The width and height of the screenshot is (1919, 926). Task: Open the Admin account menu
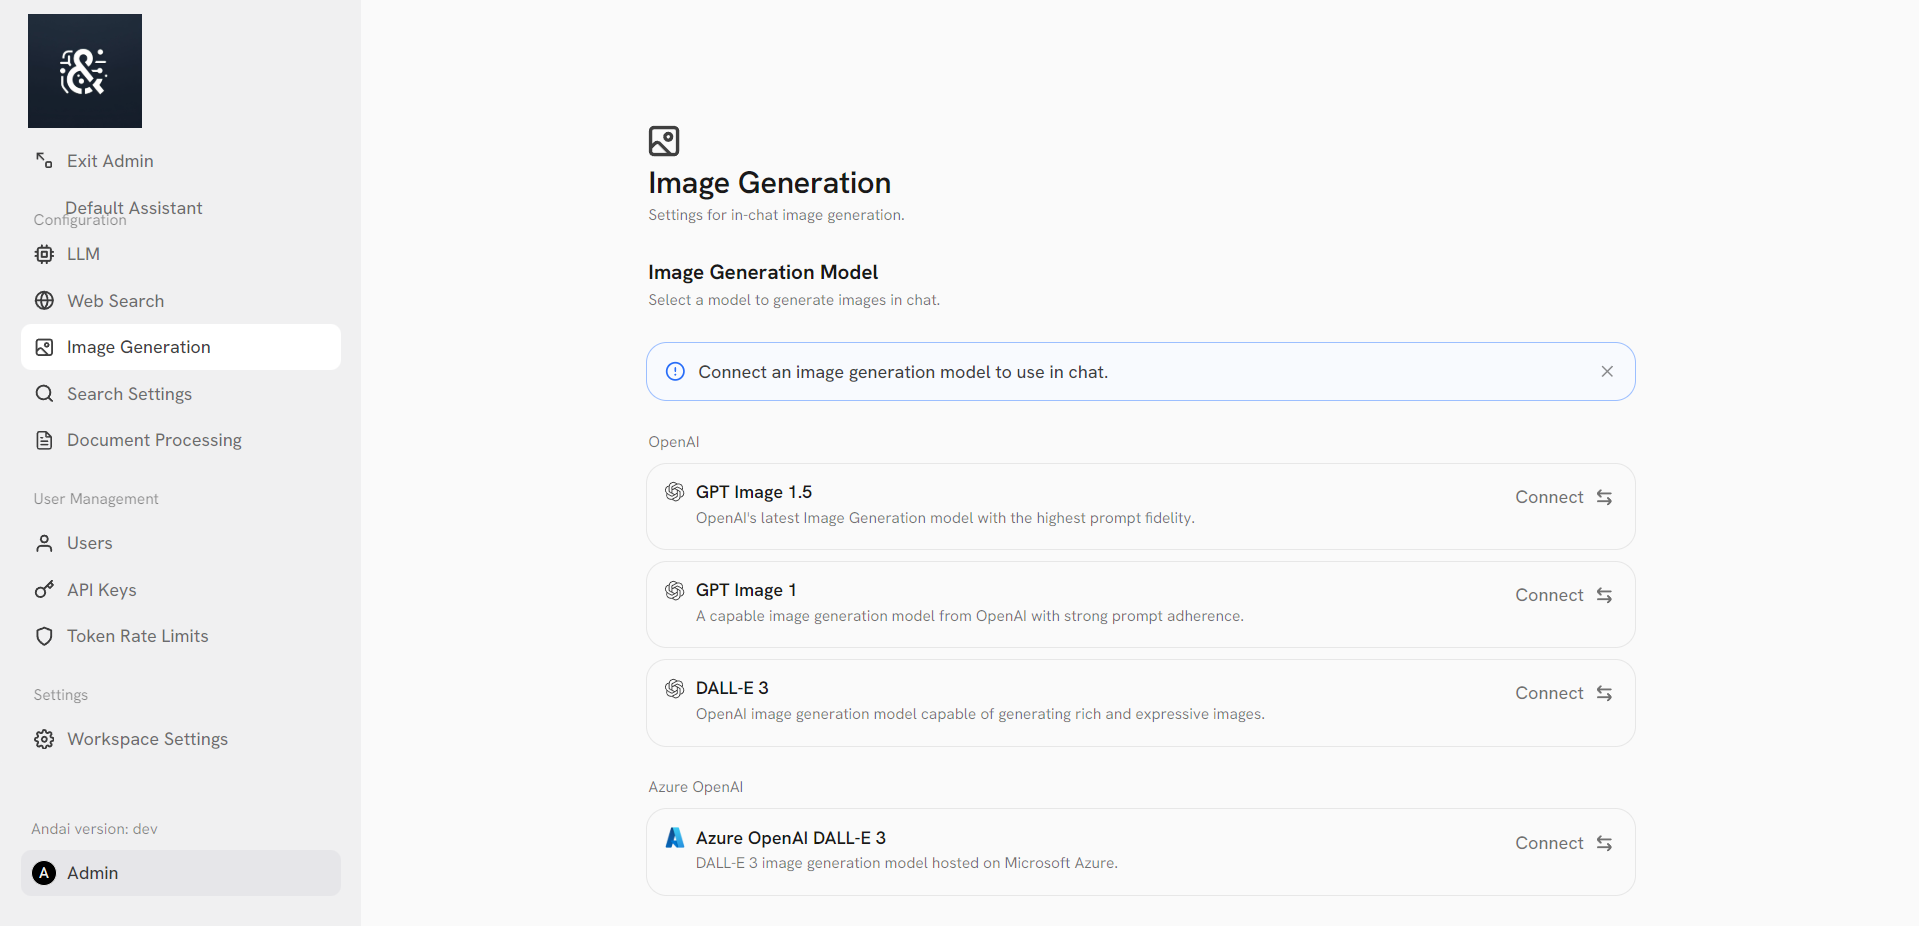[x=181, y=873]
